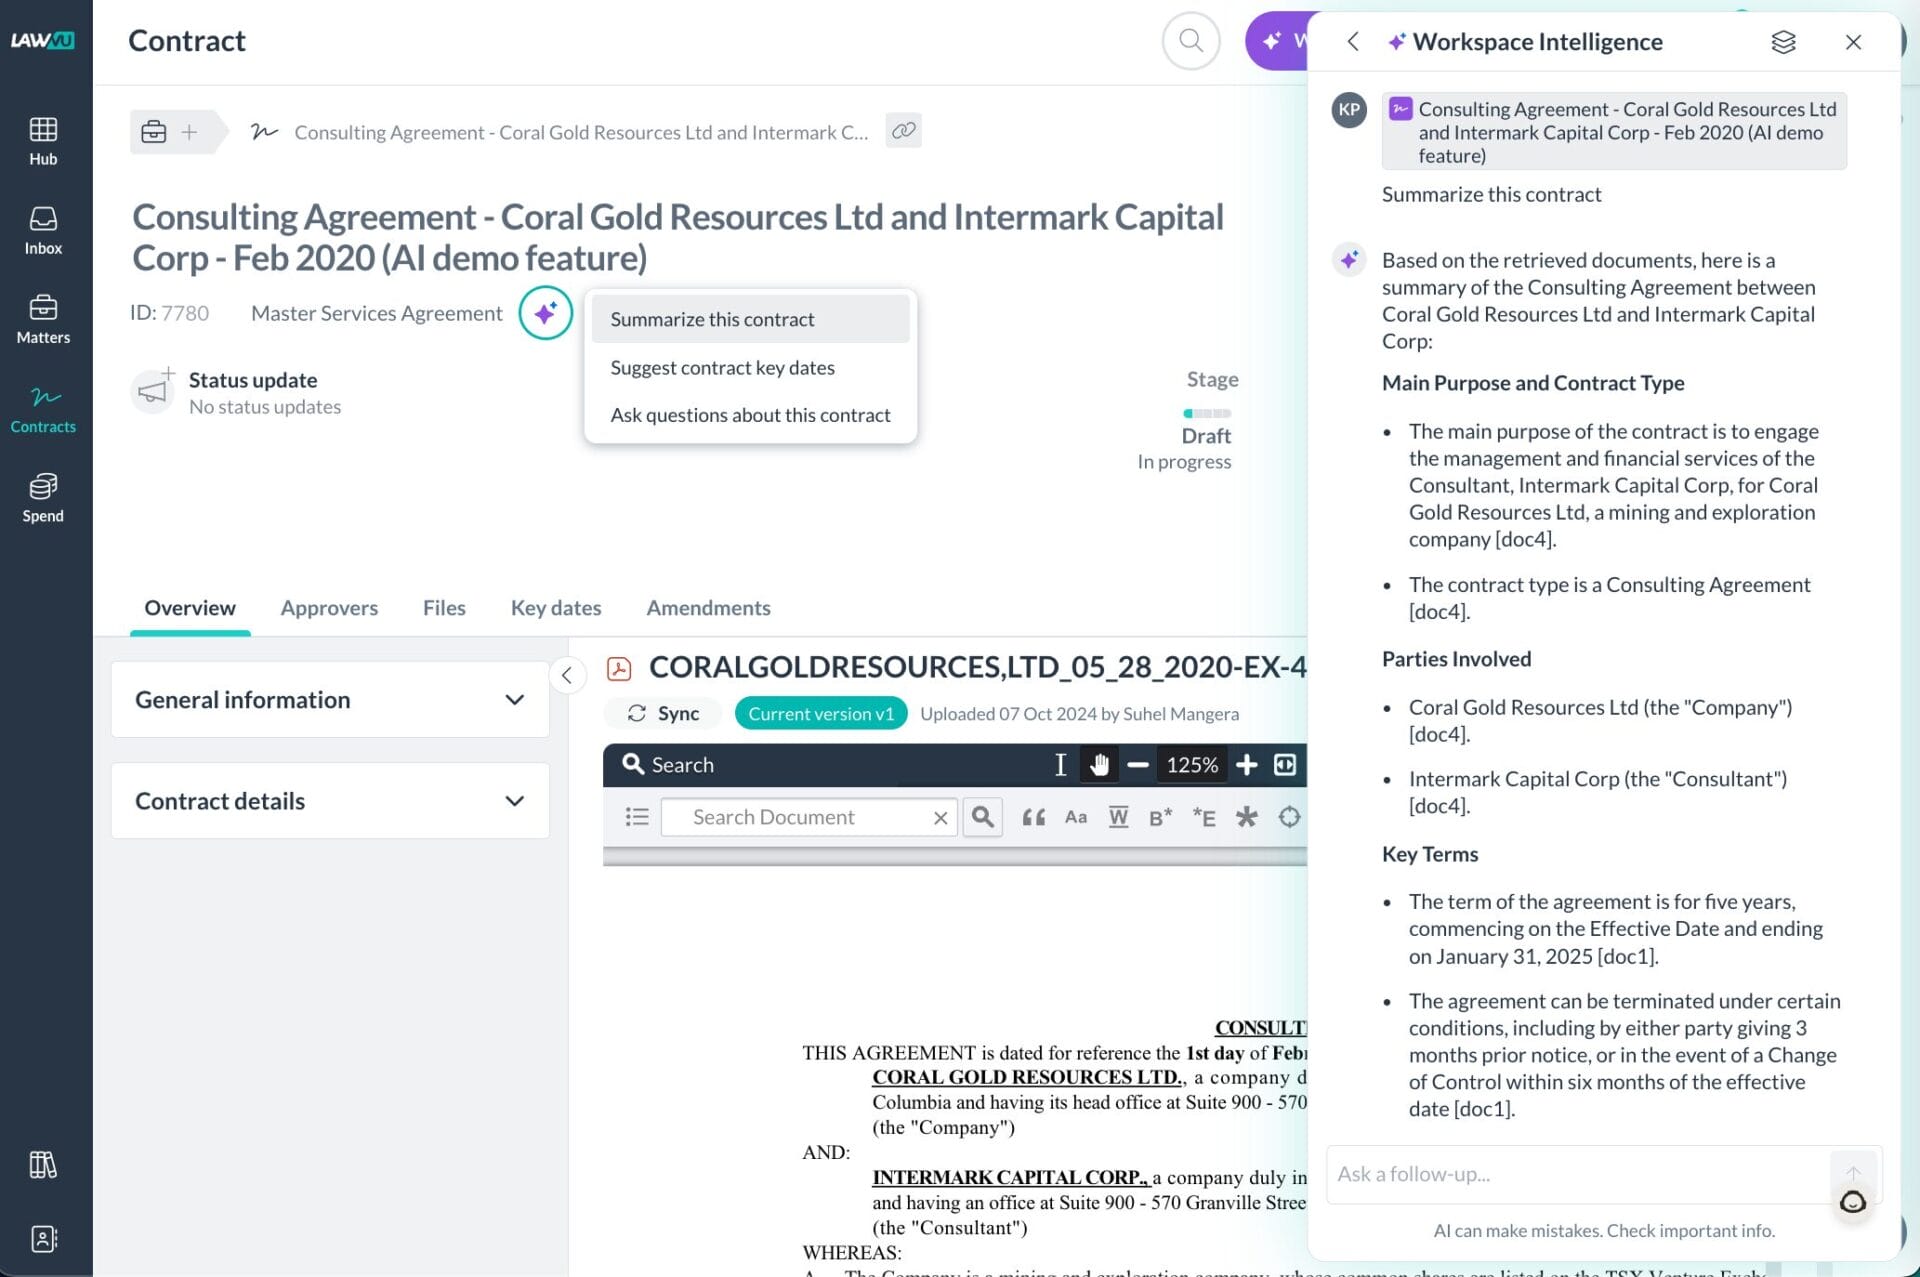
Task: Toggle wildcard asterisk option
Action: [1246, 817]
